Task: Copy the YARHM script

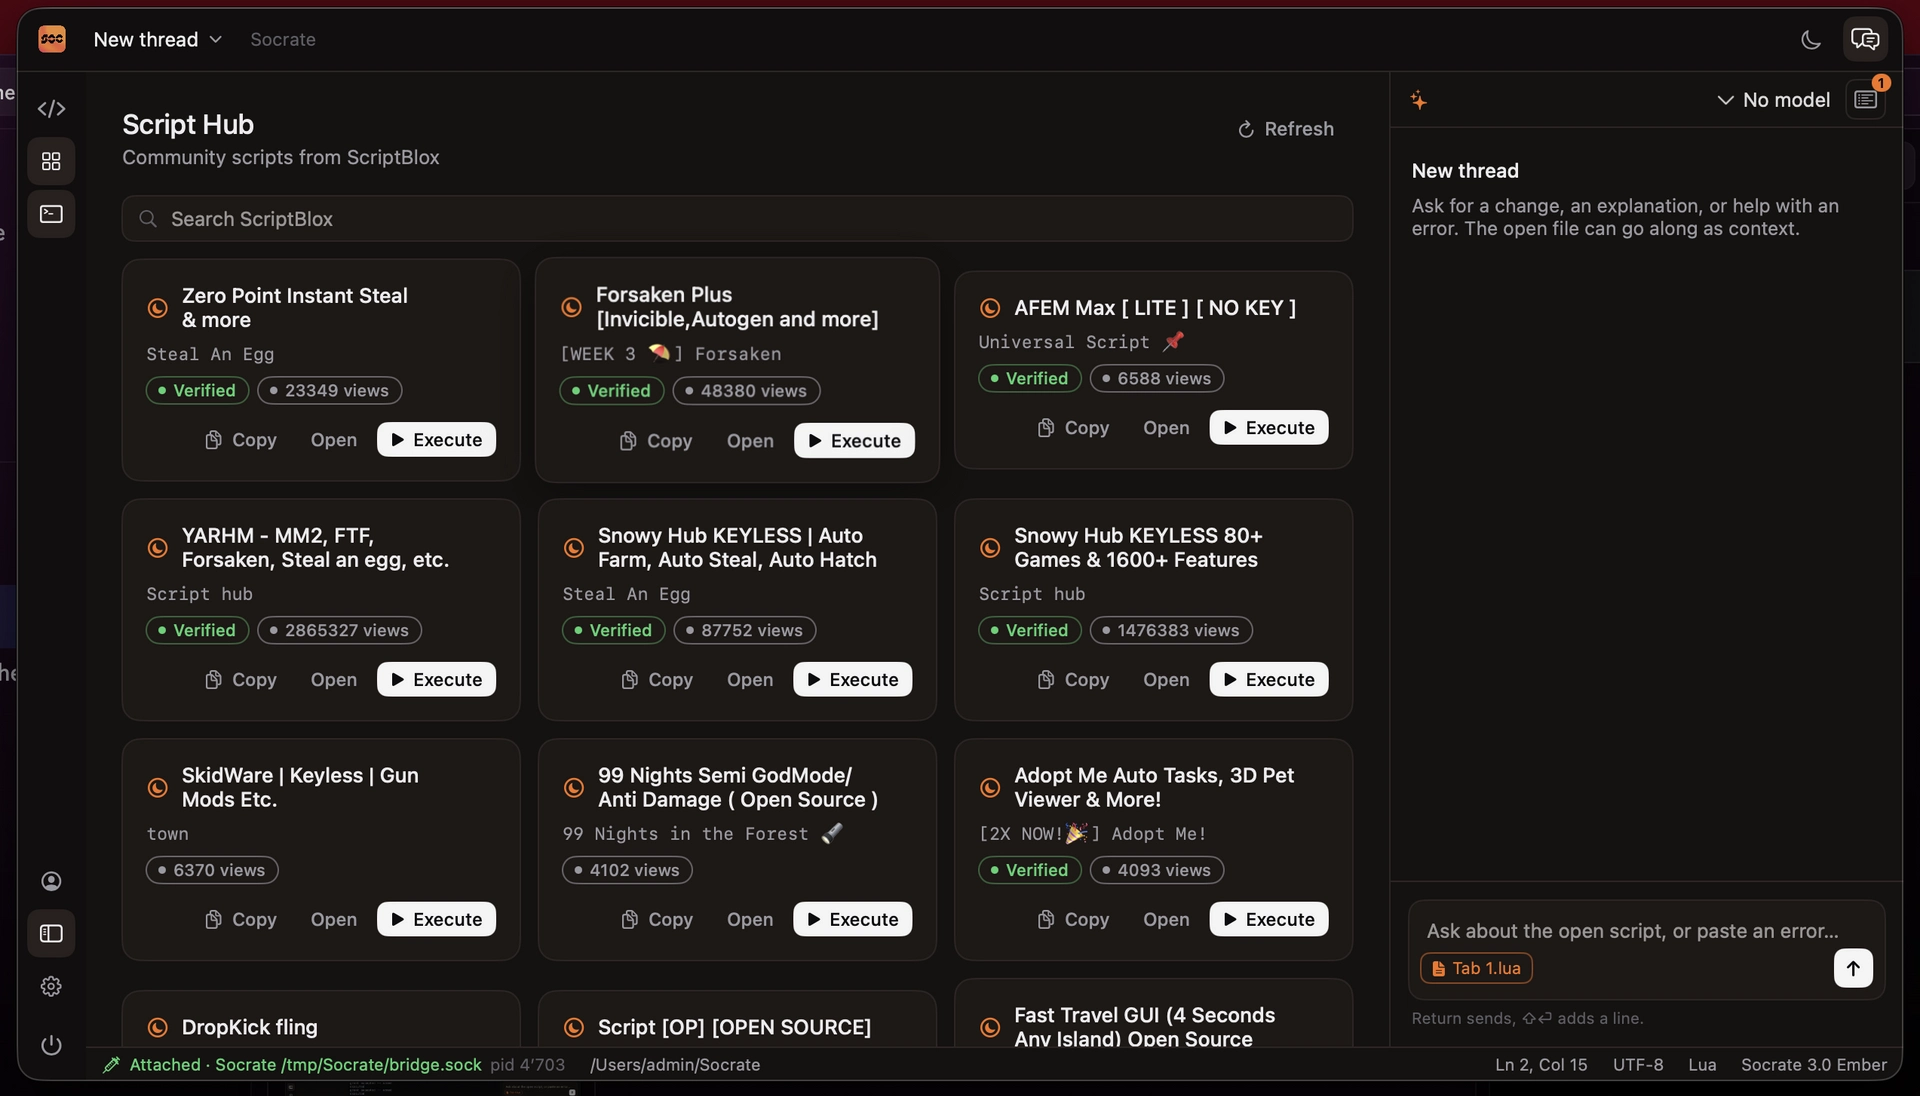Action: (x=241, y=680)
